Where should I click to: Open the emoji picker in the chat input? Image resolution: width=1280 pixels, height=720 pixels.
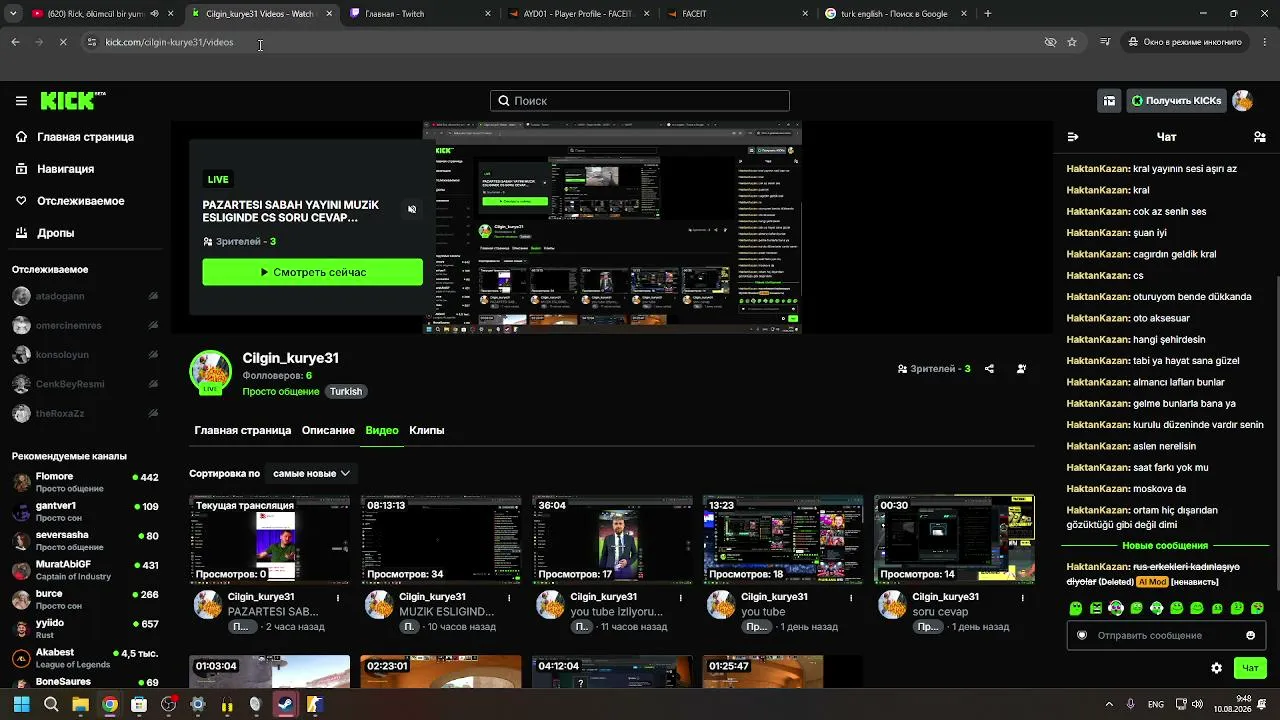click(1250, 635)
